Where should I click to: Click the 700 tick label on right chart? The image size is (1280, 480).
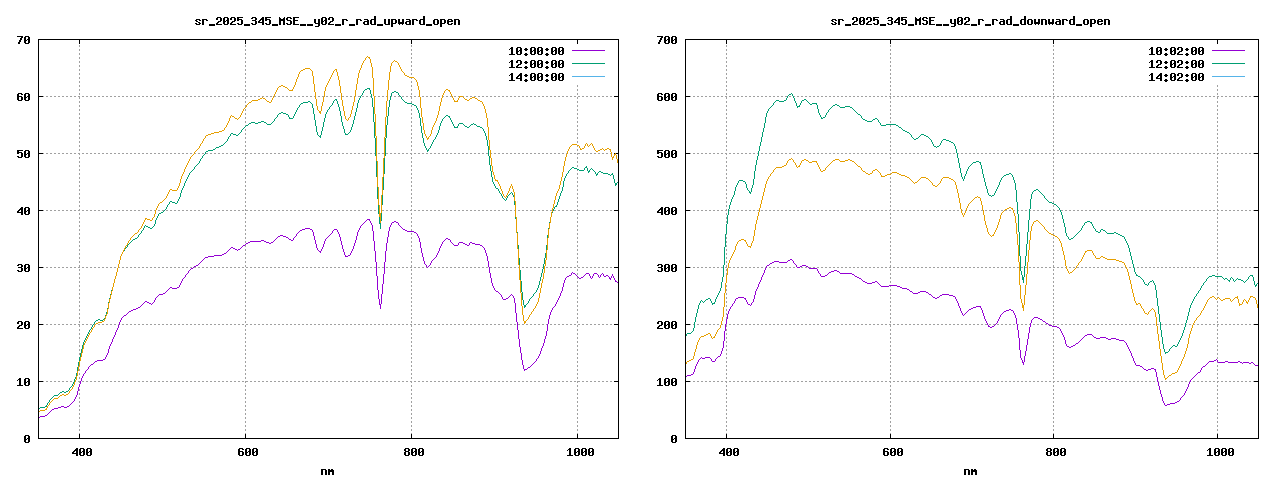click(665, 40)
